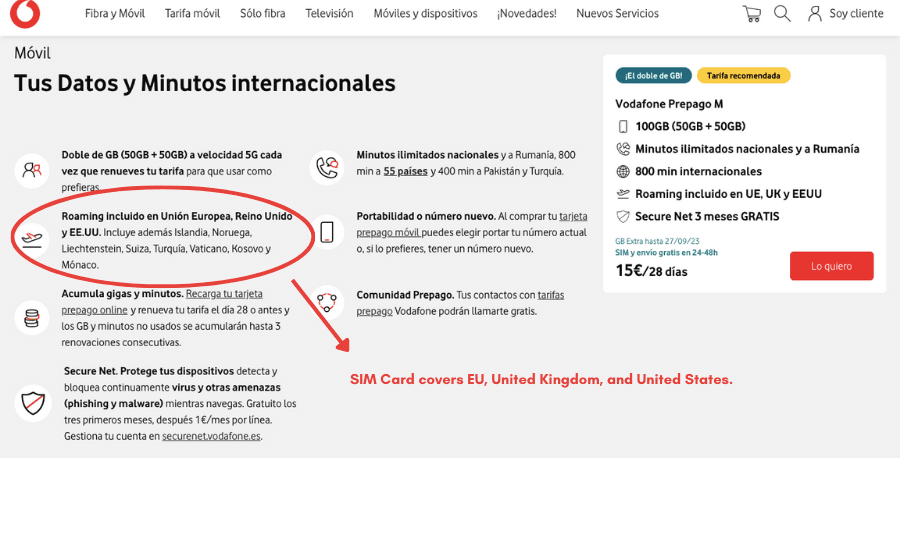
Task: Click the Soy cliente link
Action: click(856, 13)
